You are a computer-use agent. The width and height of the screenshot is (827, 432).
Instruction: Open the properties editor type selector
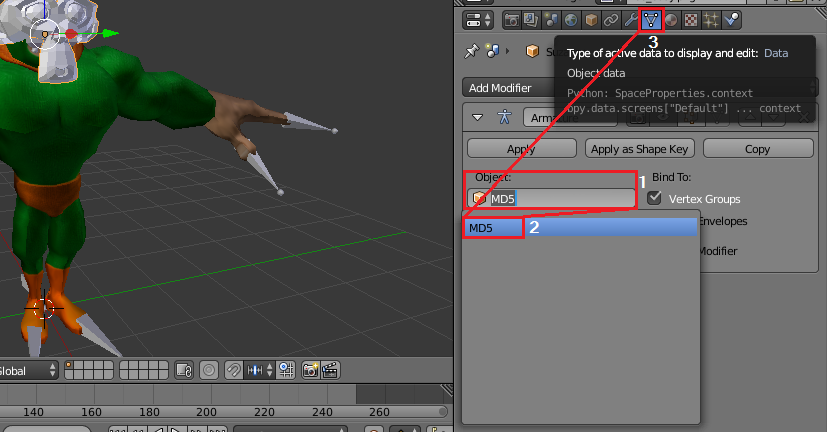click(x=478, y=21)
